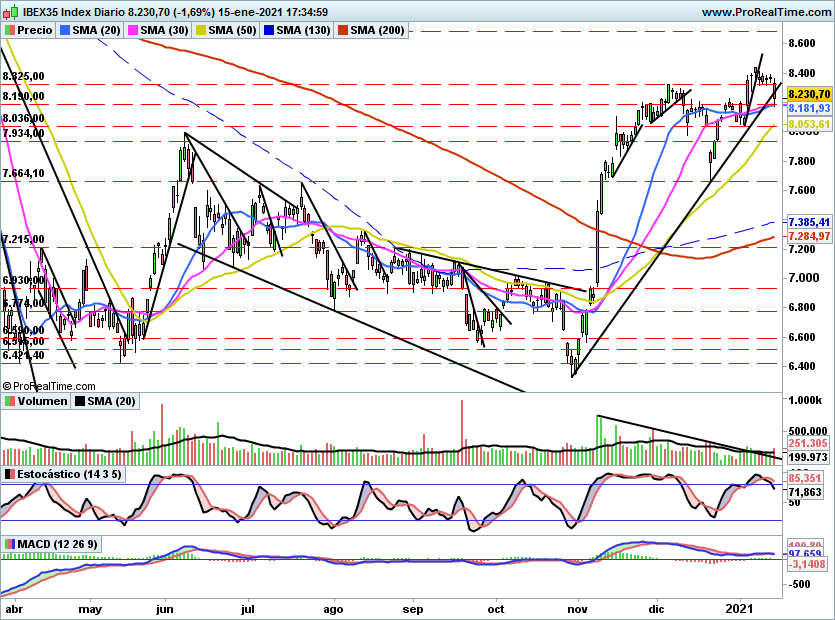Screen dimensions: 835x620
Task: Click the oct month marker on time axis
Action: tap(496, 608)
